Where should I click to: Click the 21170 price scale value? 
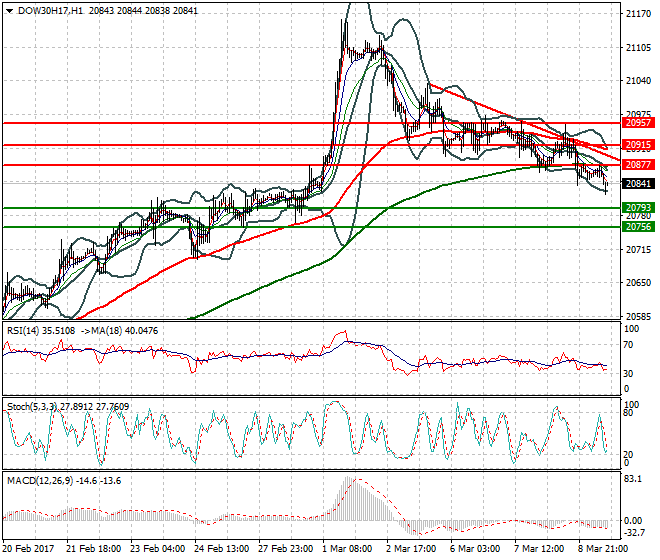click(x=639, y=14)
